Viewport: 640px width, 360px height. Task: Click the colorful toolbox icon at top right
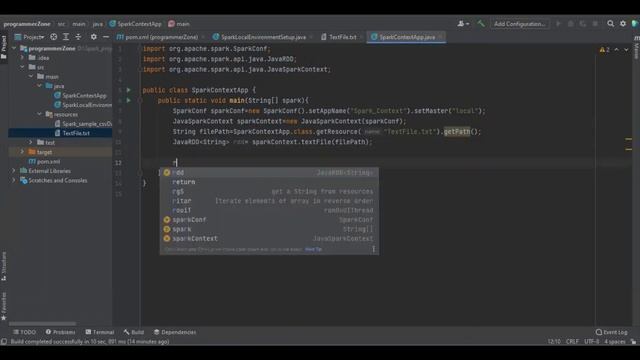(x=635, y=24)
